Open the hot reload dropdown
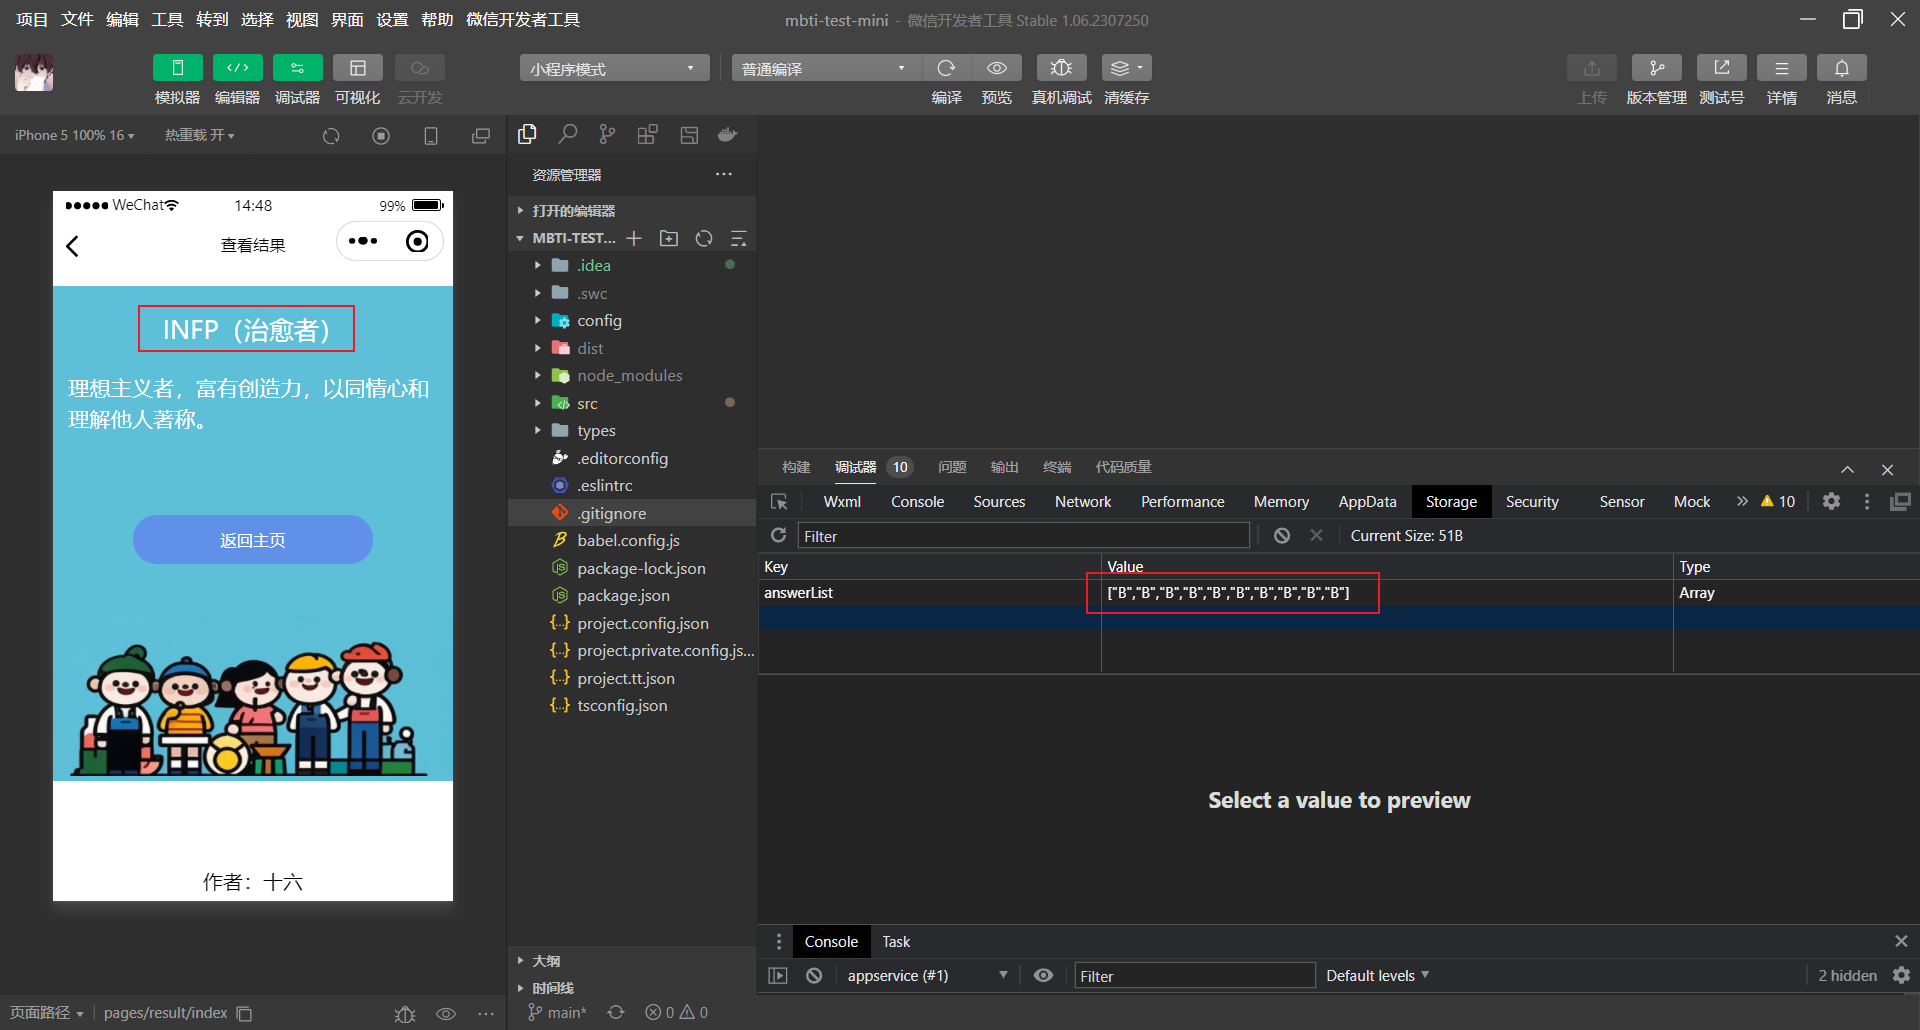Image resolution: width=1920 pixels, height=1030 pixels. [x=199, y=135]
